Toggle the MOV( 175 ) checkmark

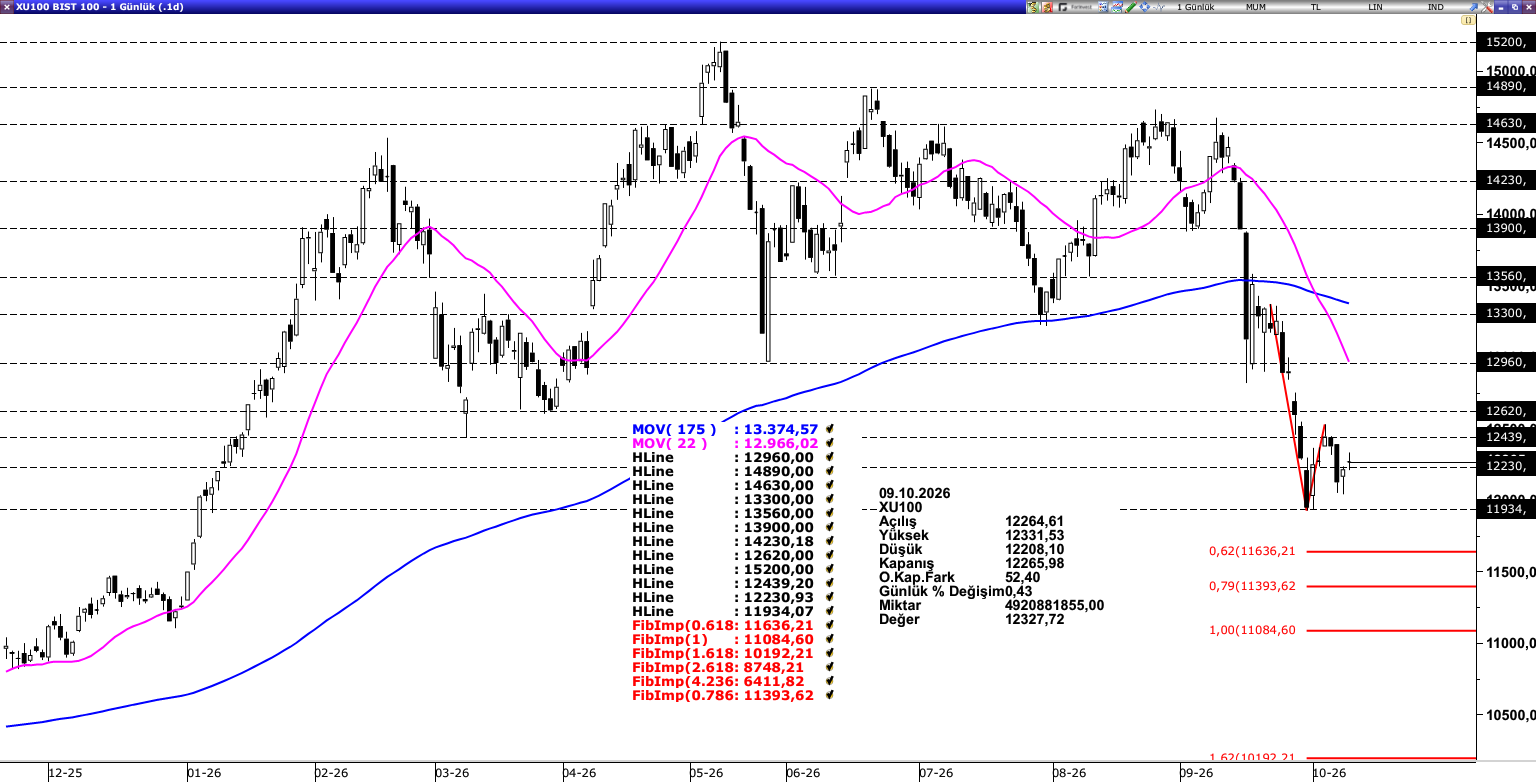coord(829,429)
